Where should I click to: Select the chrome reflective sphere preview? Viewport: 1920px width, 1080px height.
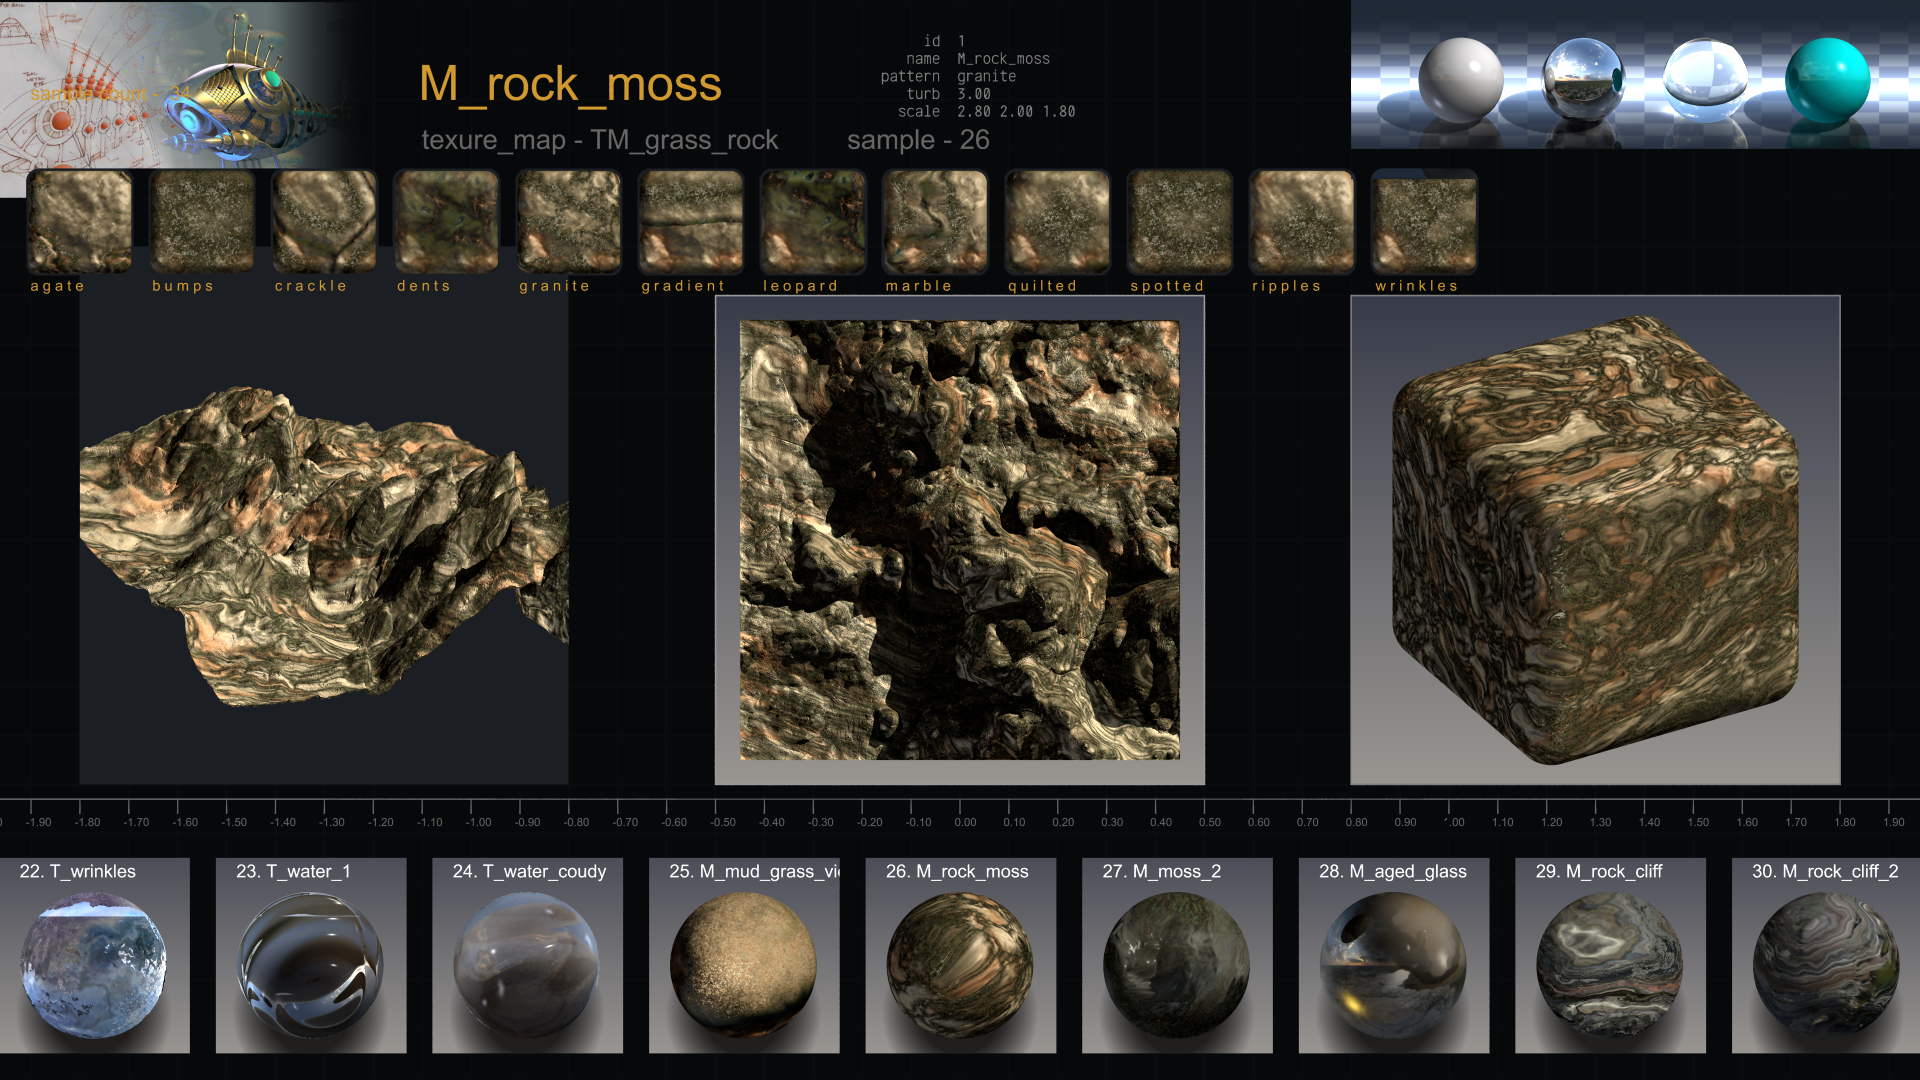click(1583, 80)
